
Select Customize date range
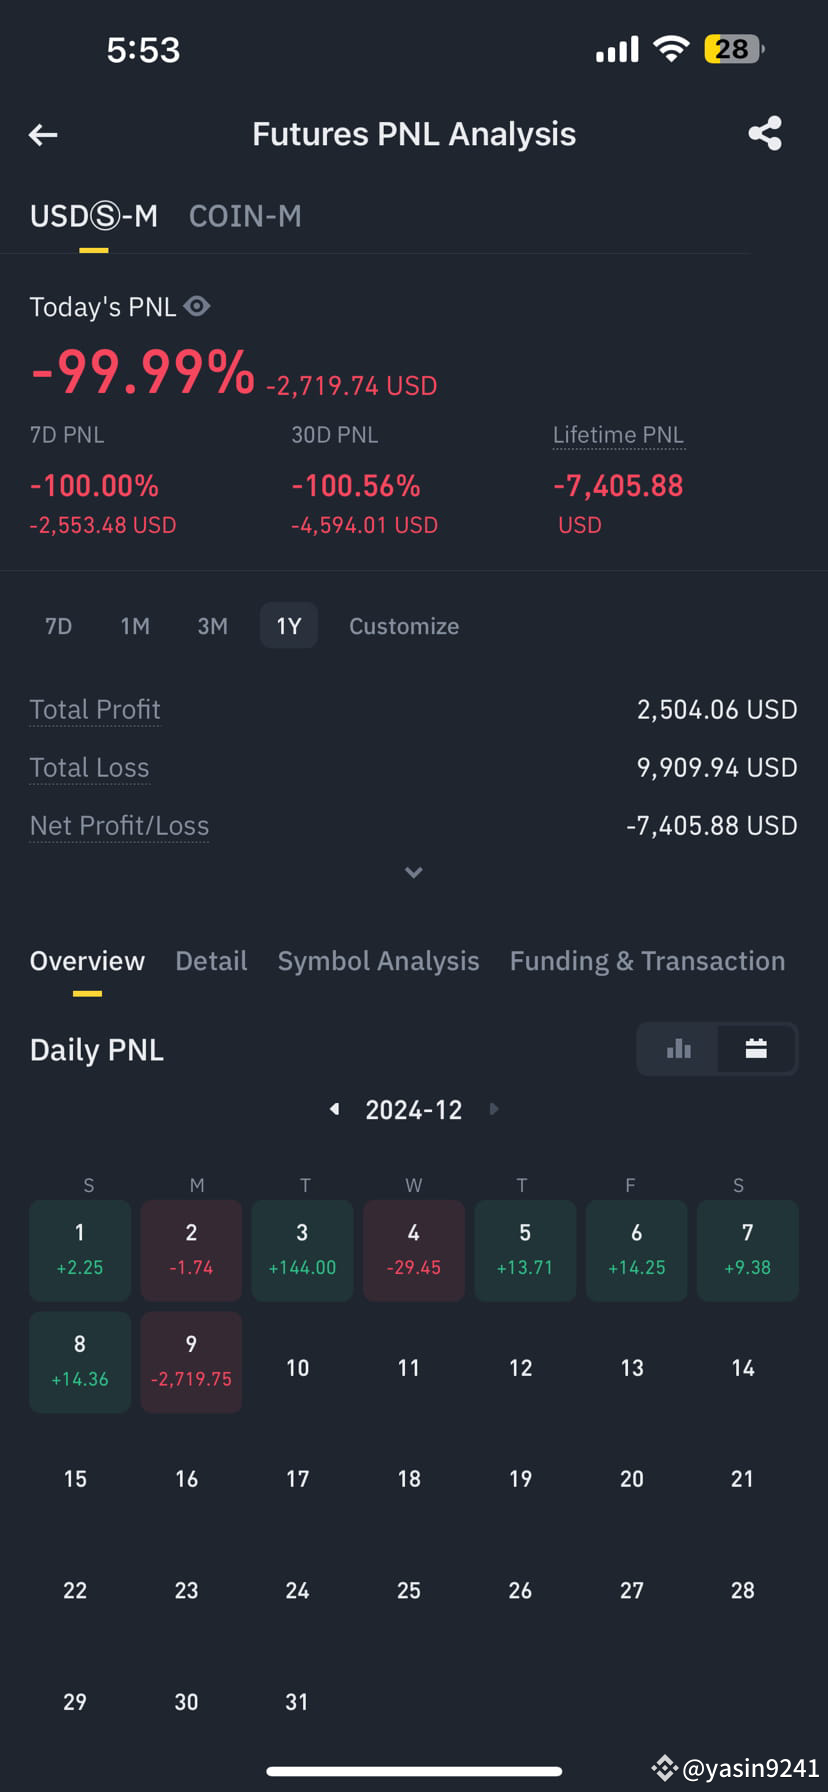[404, 626]
